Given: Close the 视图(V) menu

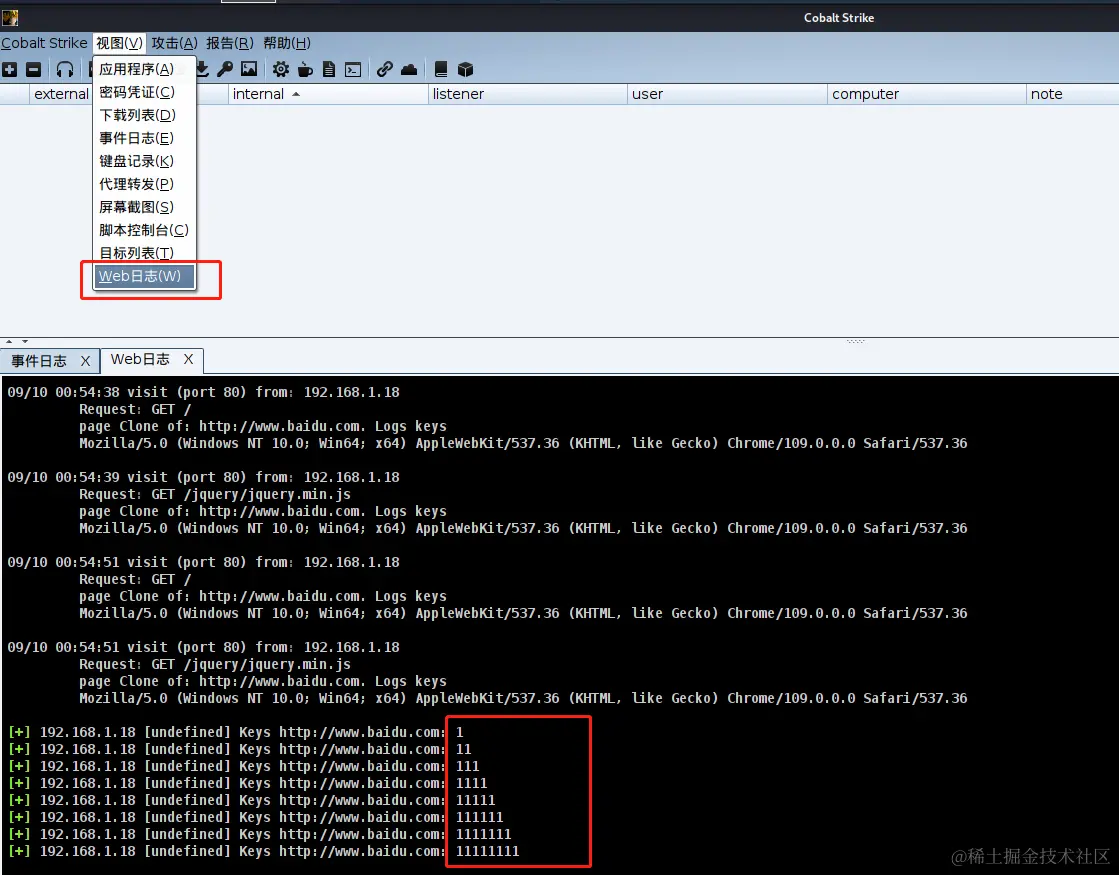Looking at the screenshot, I should [119, 43].
